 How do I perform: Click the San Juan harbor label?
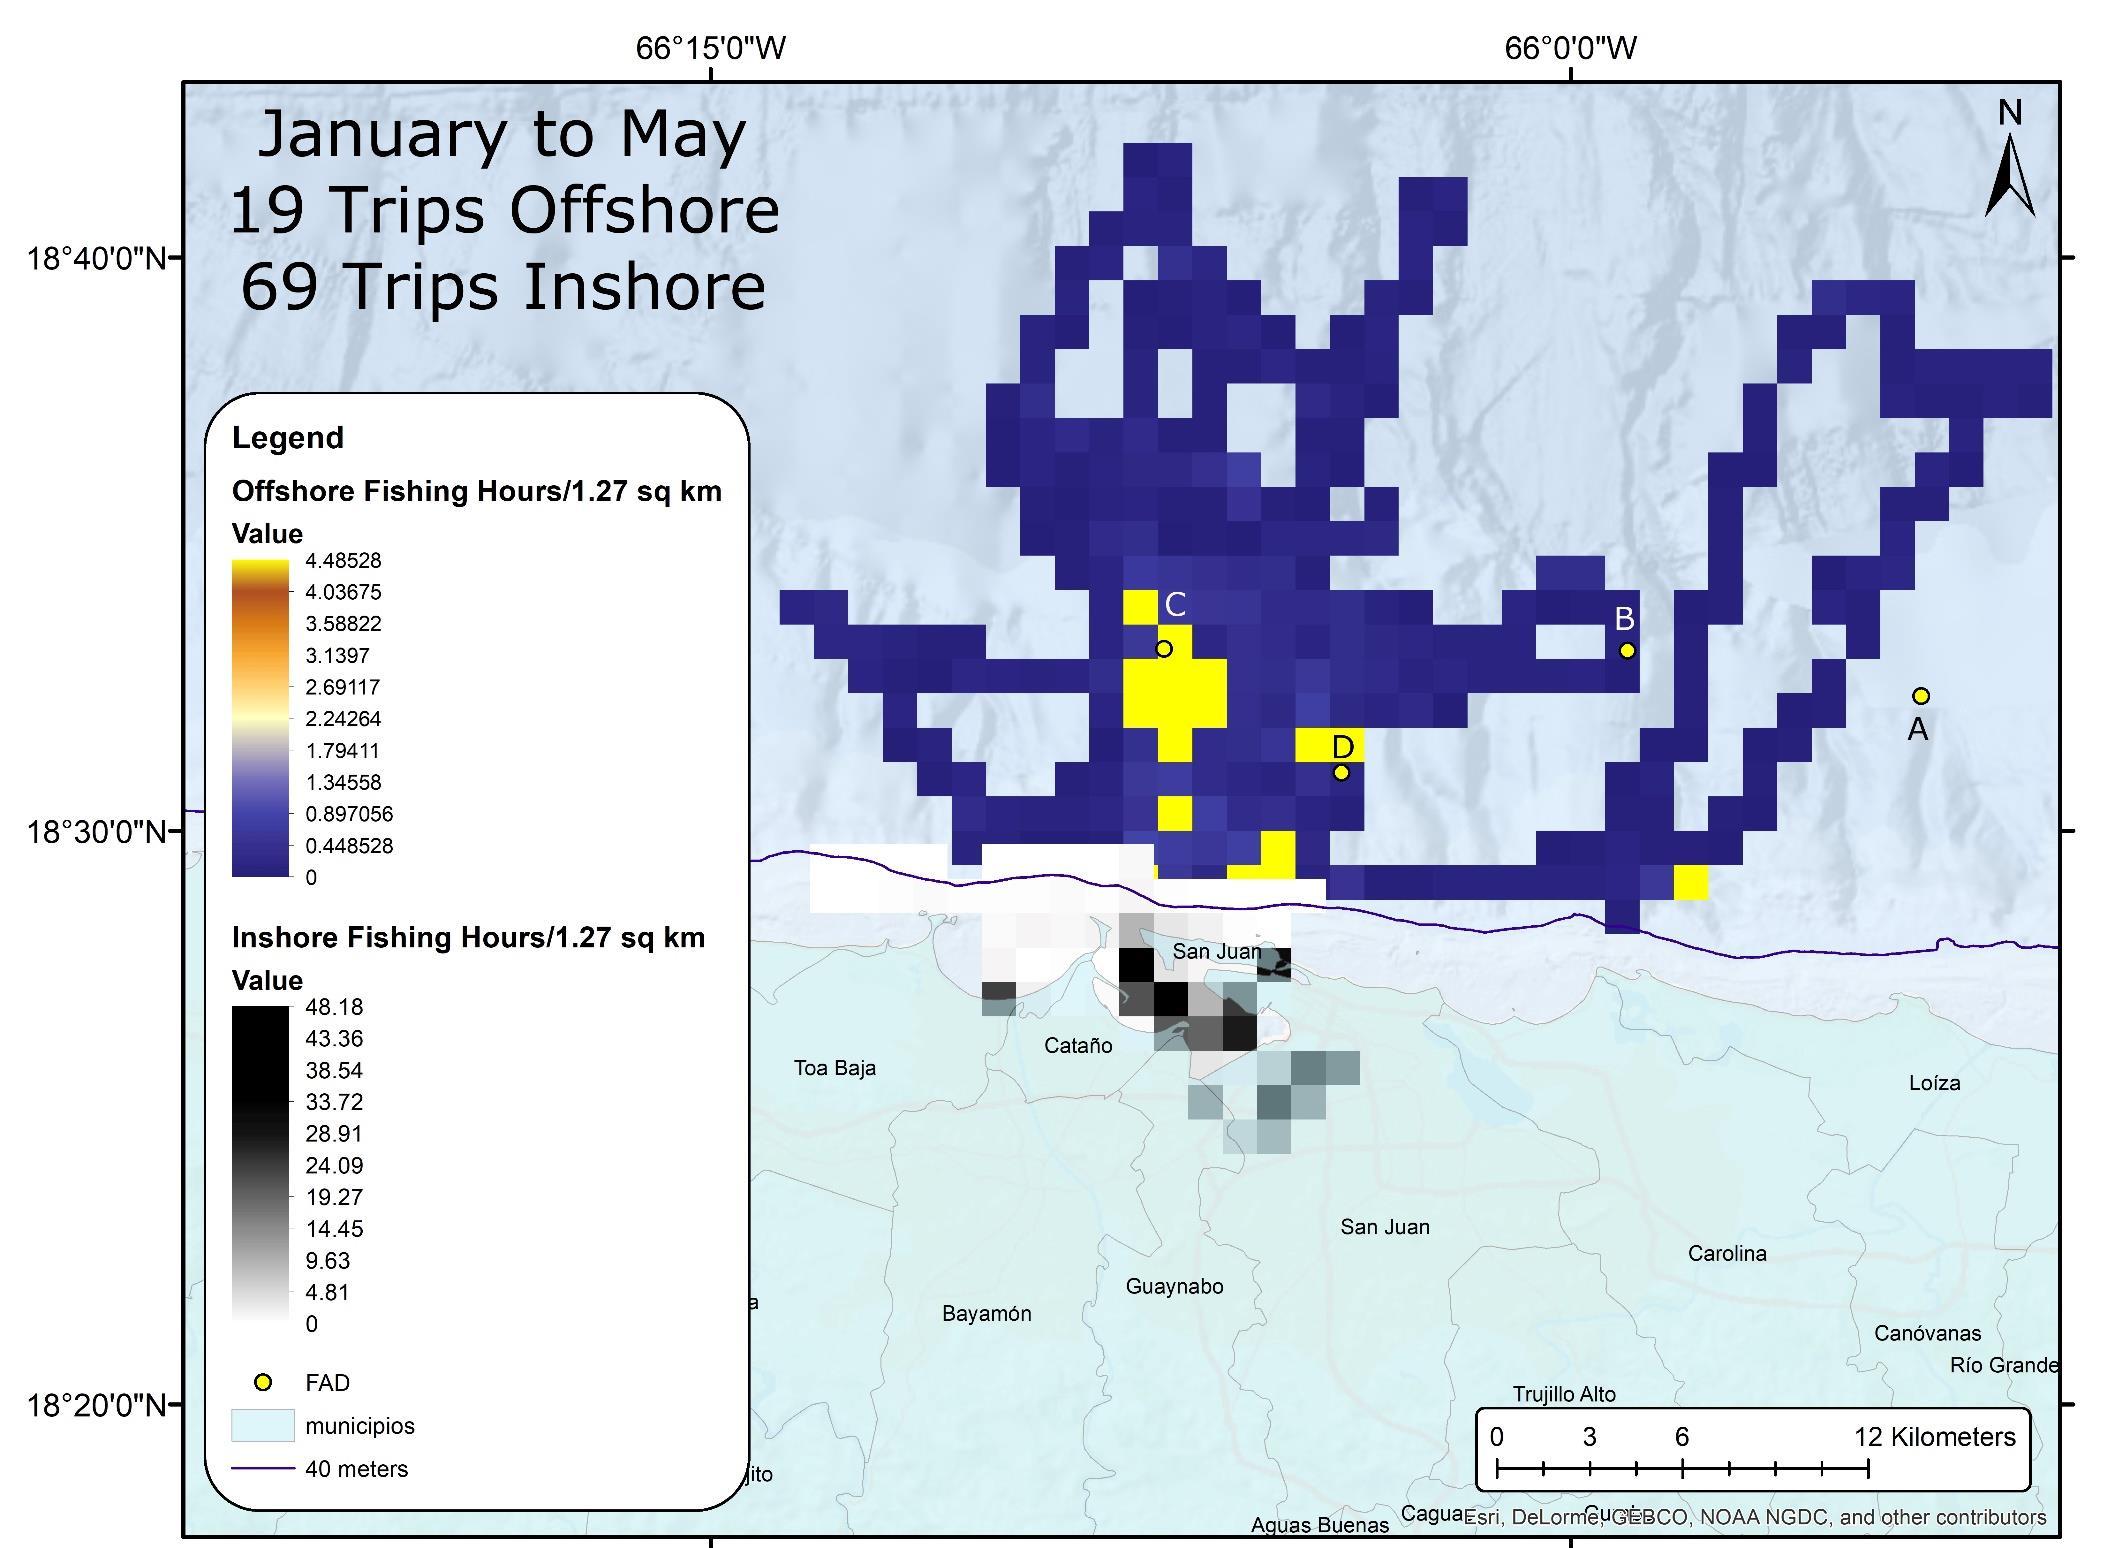[x=1216, y=951]
